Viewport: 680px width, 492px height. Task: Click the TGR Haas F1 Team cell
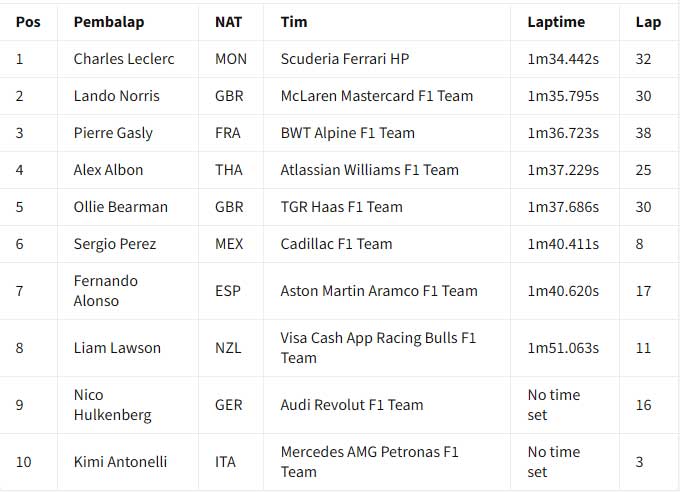tap(341, 207)
